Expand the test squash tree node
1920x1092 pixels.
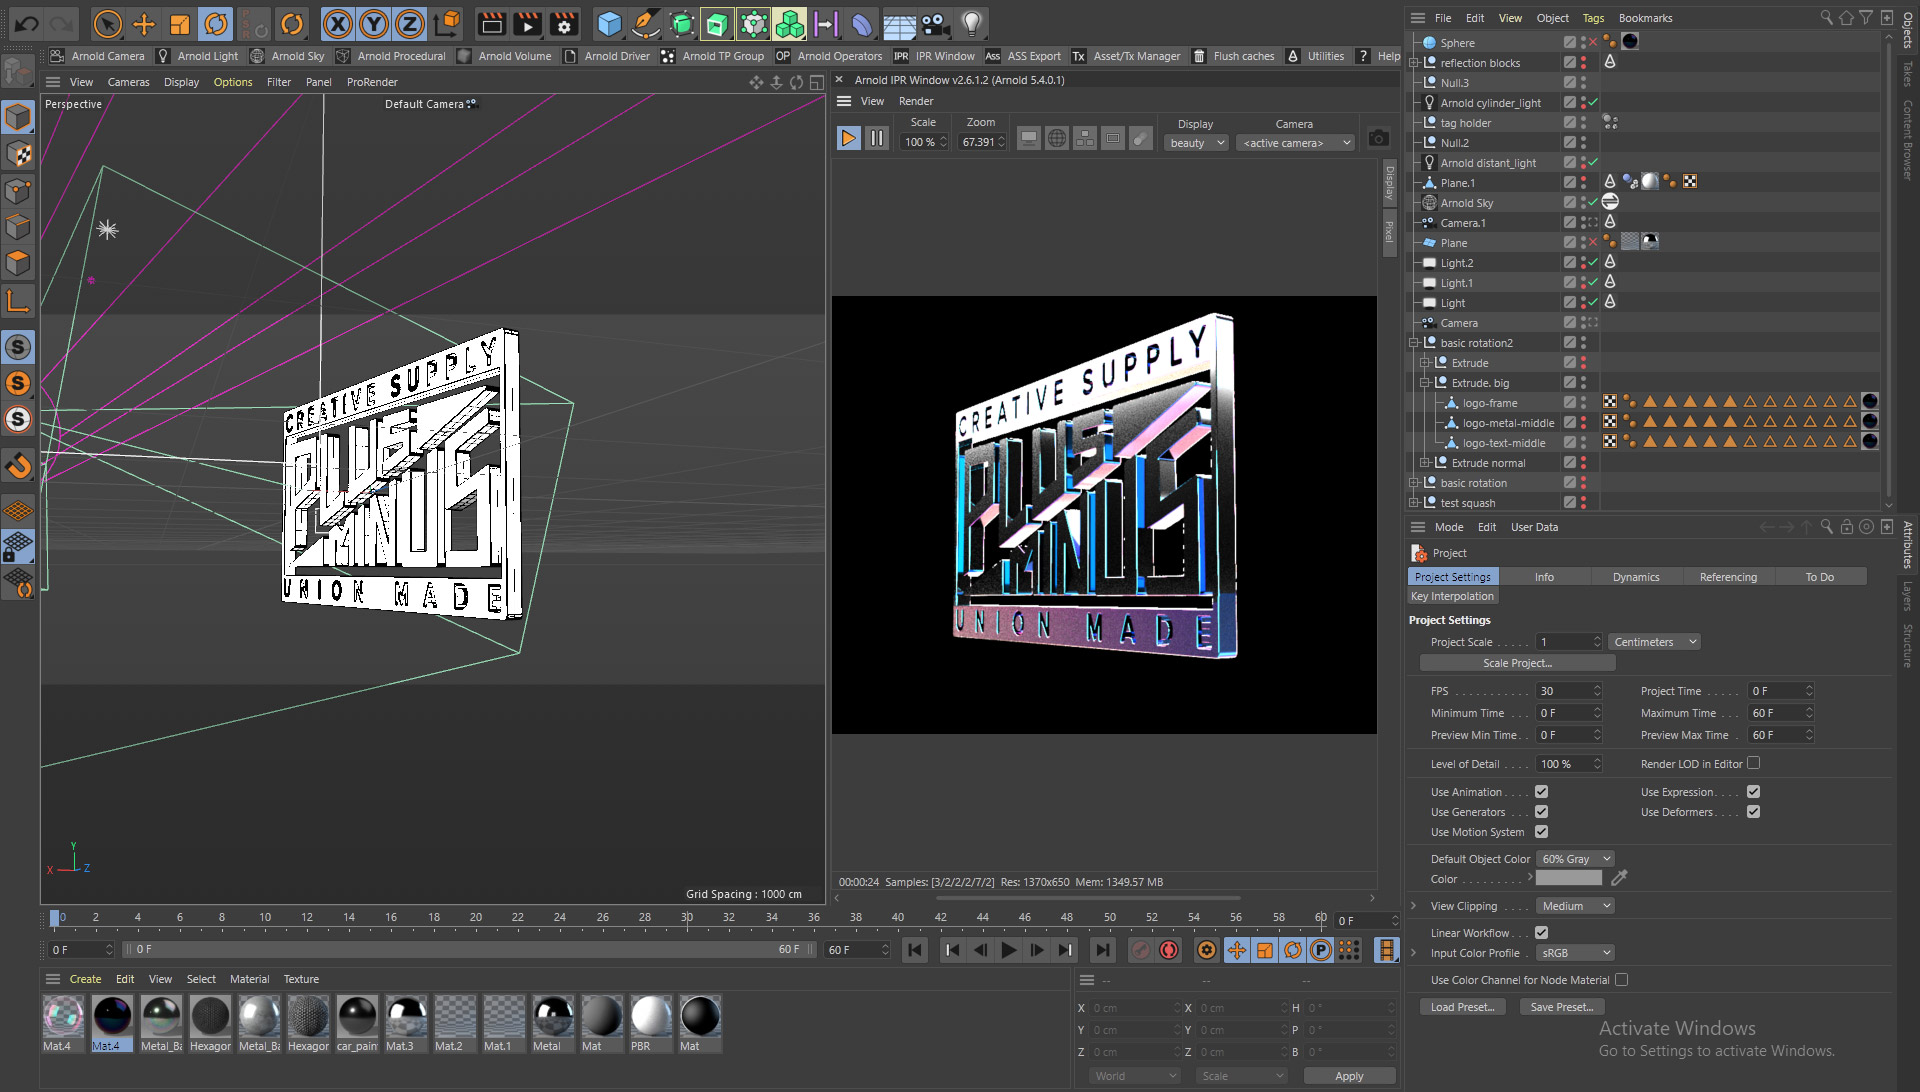tap(1414, 503)
